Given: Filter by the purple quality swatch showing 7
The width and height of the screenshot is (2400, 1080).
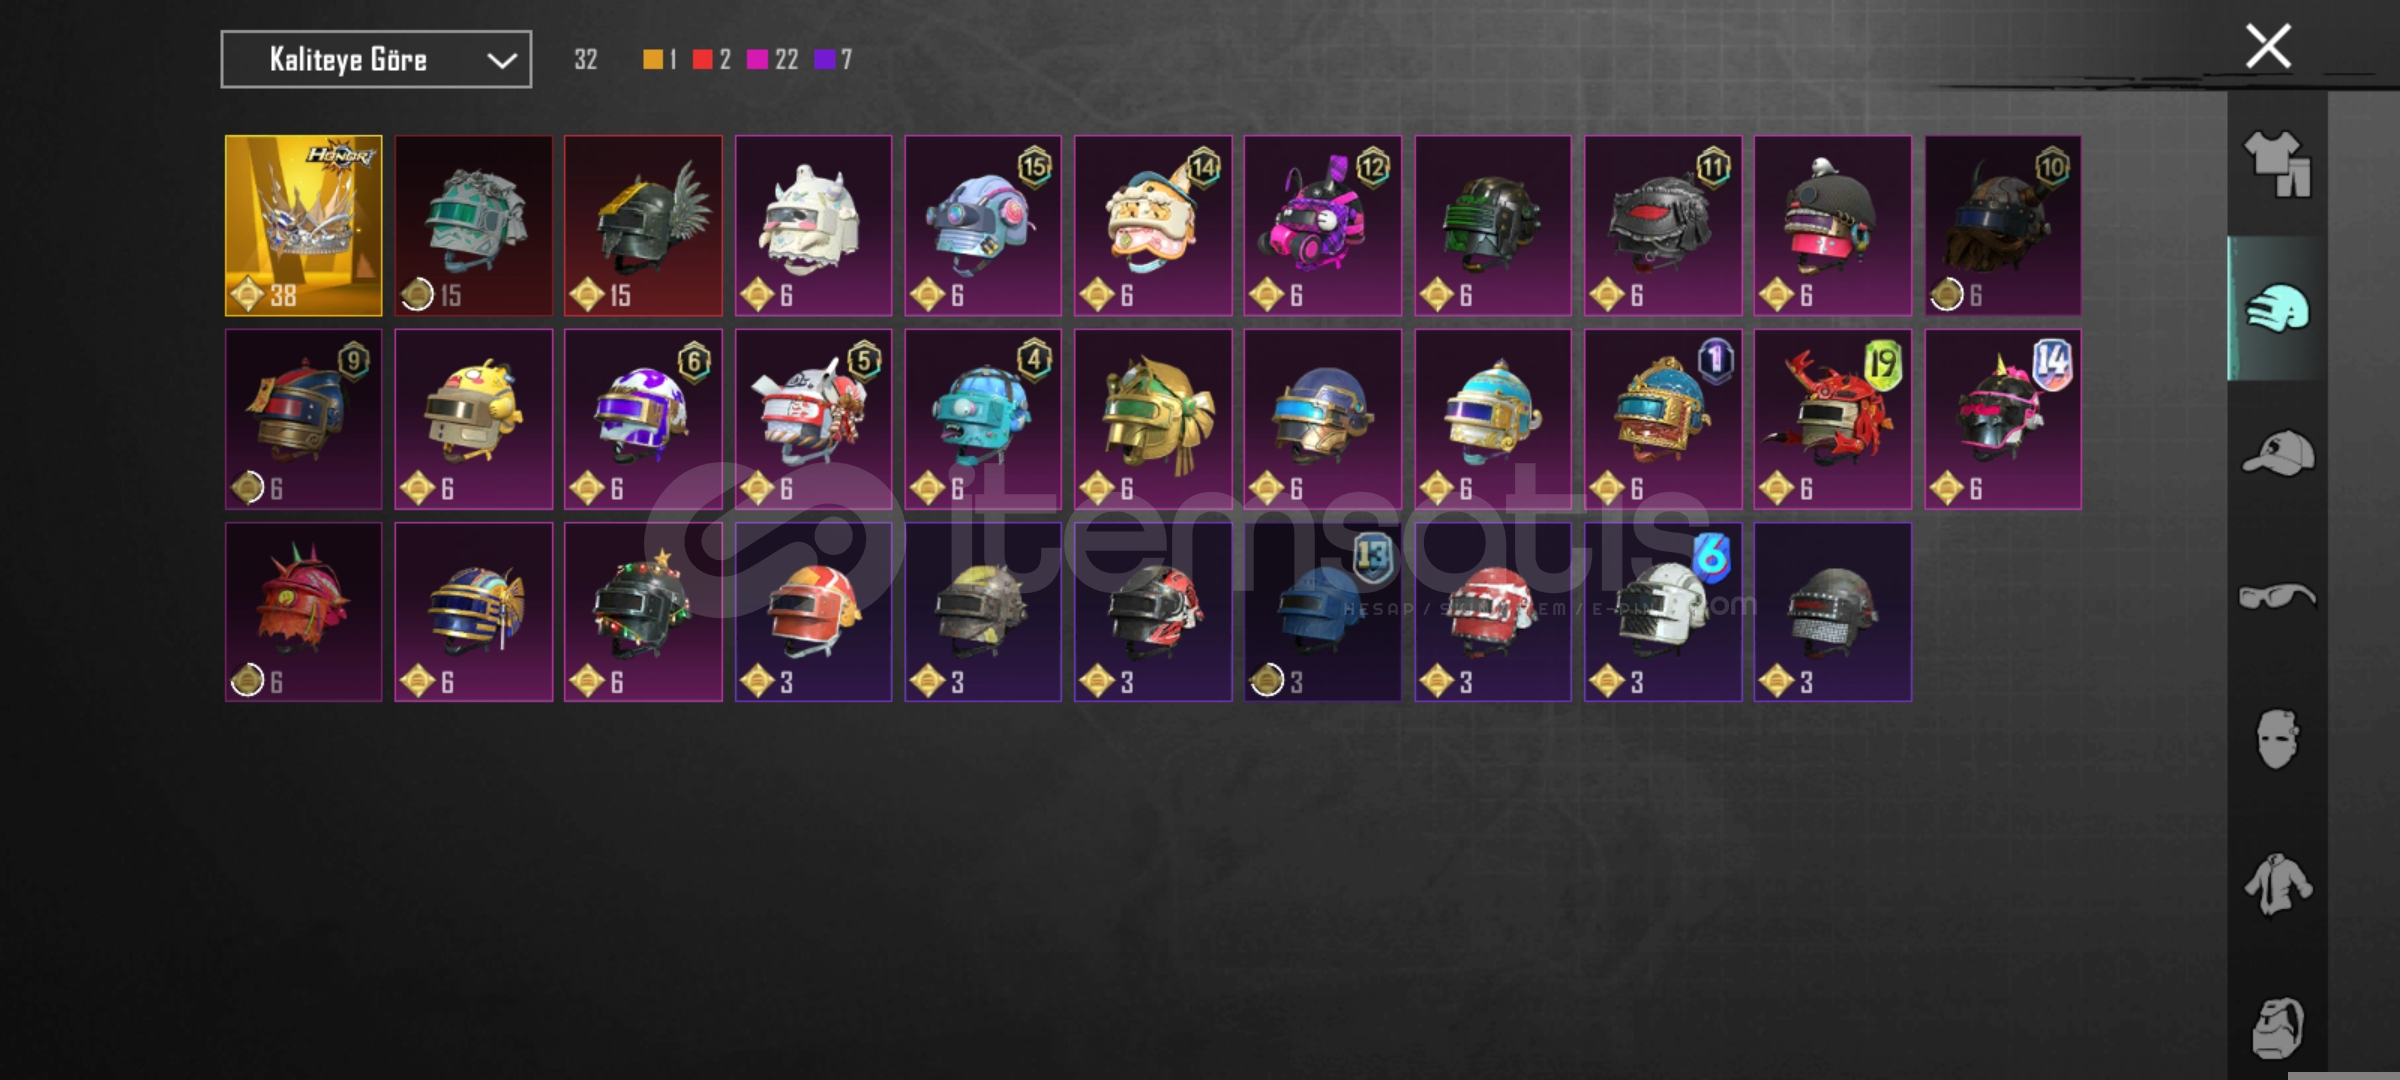Looking at the screenshot, I should click(825, 60).
